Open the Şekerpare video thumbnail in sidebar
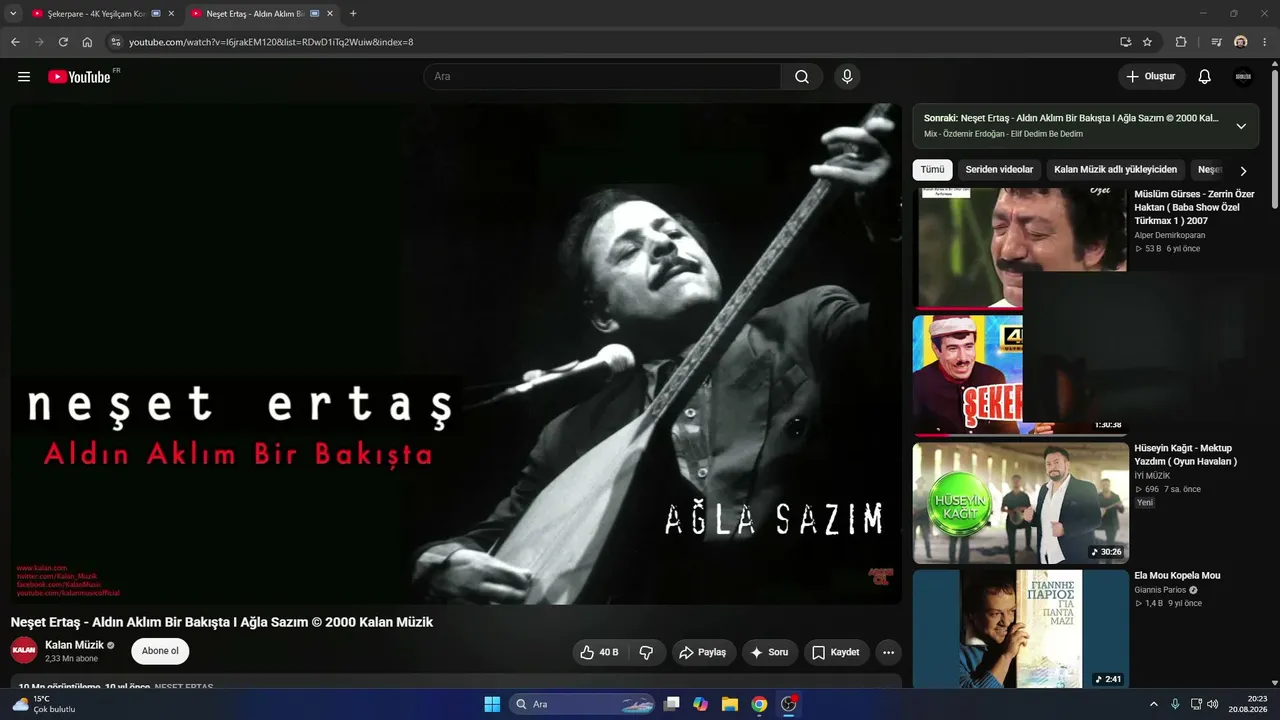This screenshot has height=720, width=1280. [x=968, y=375]
